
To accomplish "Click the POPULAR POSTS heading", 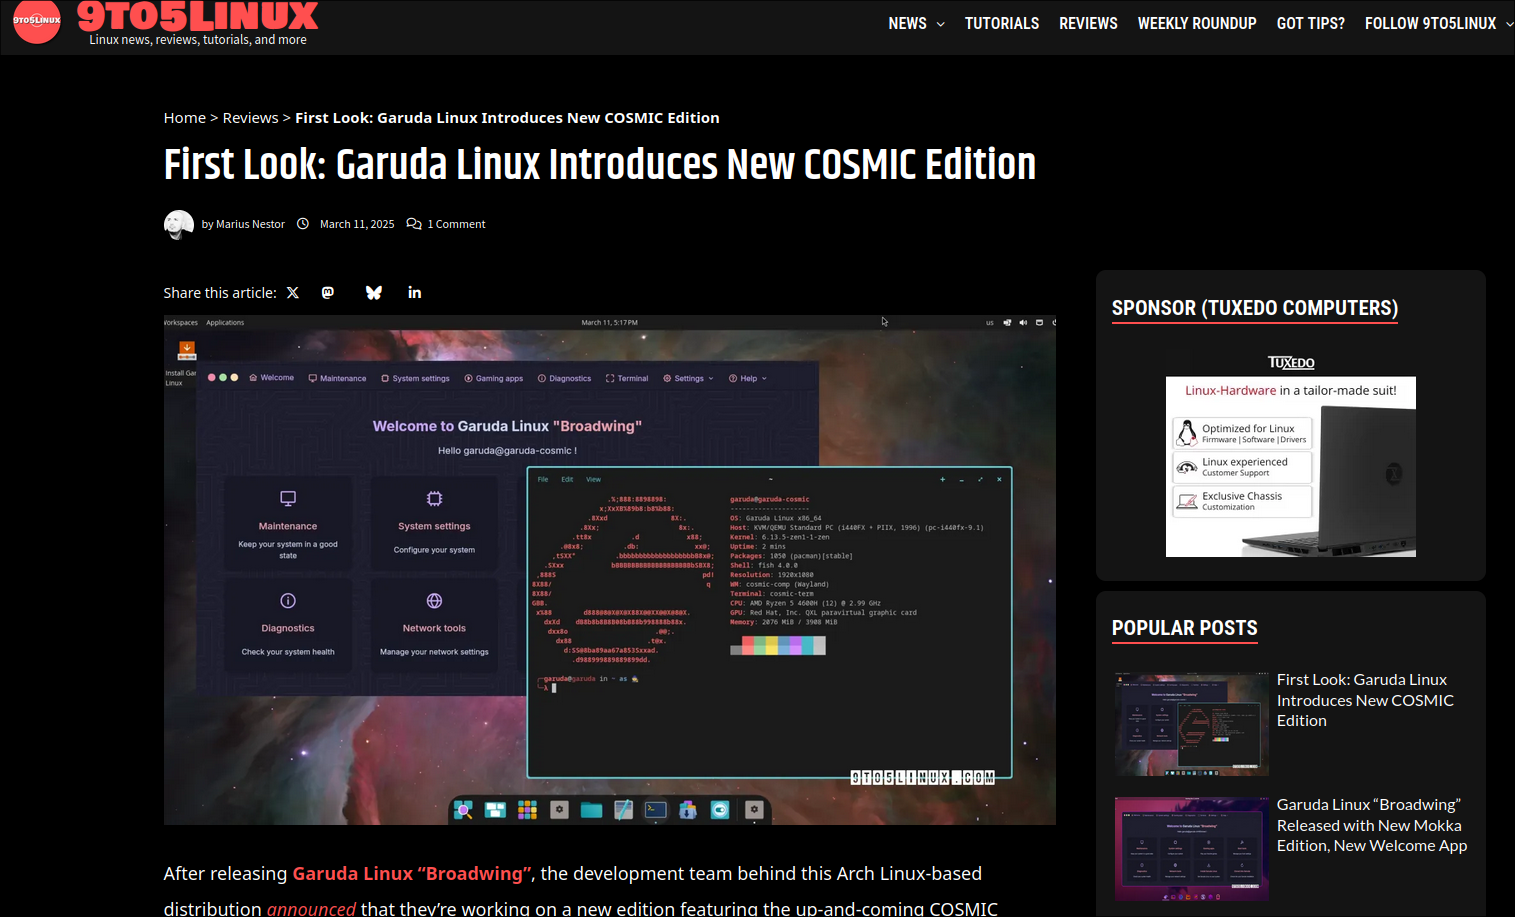I will (x=1185, y=628).
